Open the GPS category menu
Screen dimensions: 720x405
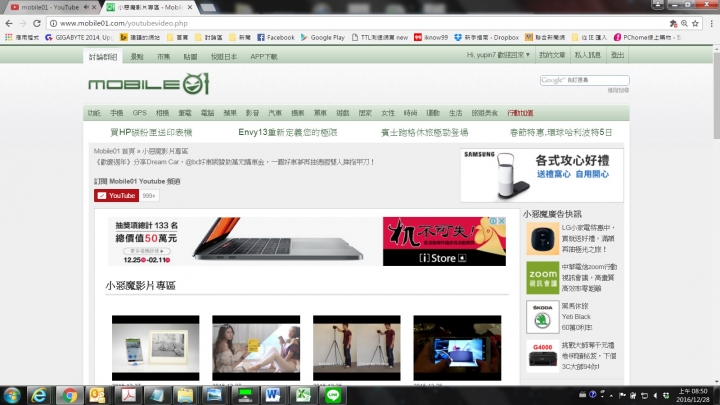point(139,113)
